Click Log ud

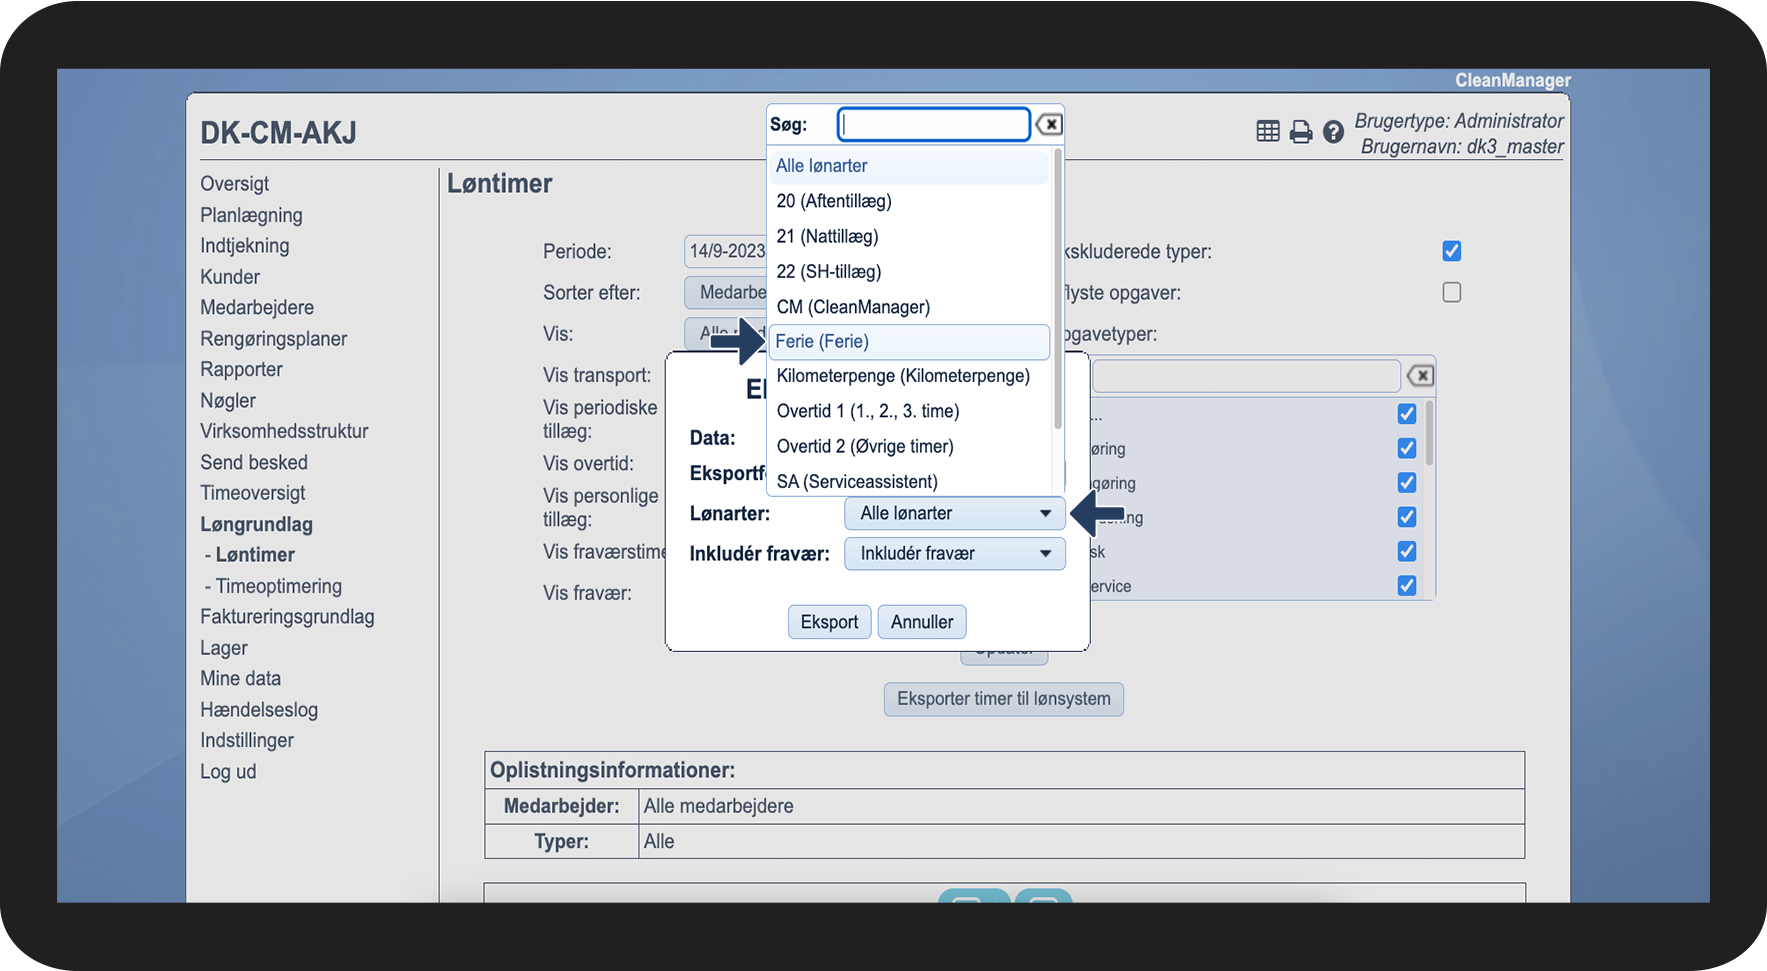click(228, 772)
